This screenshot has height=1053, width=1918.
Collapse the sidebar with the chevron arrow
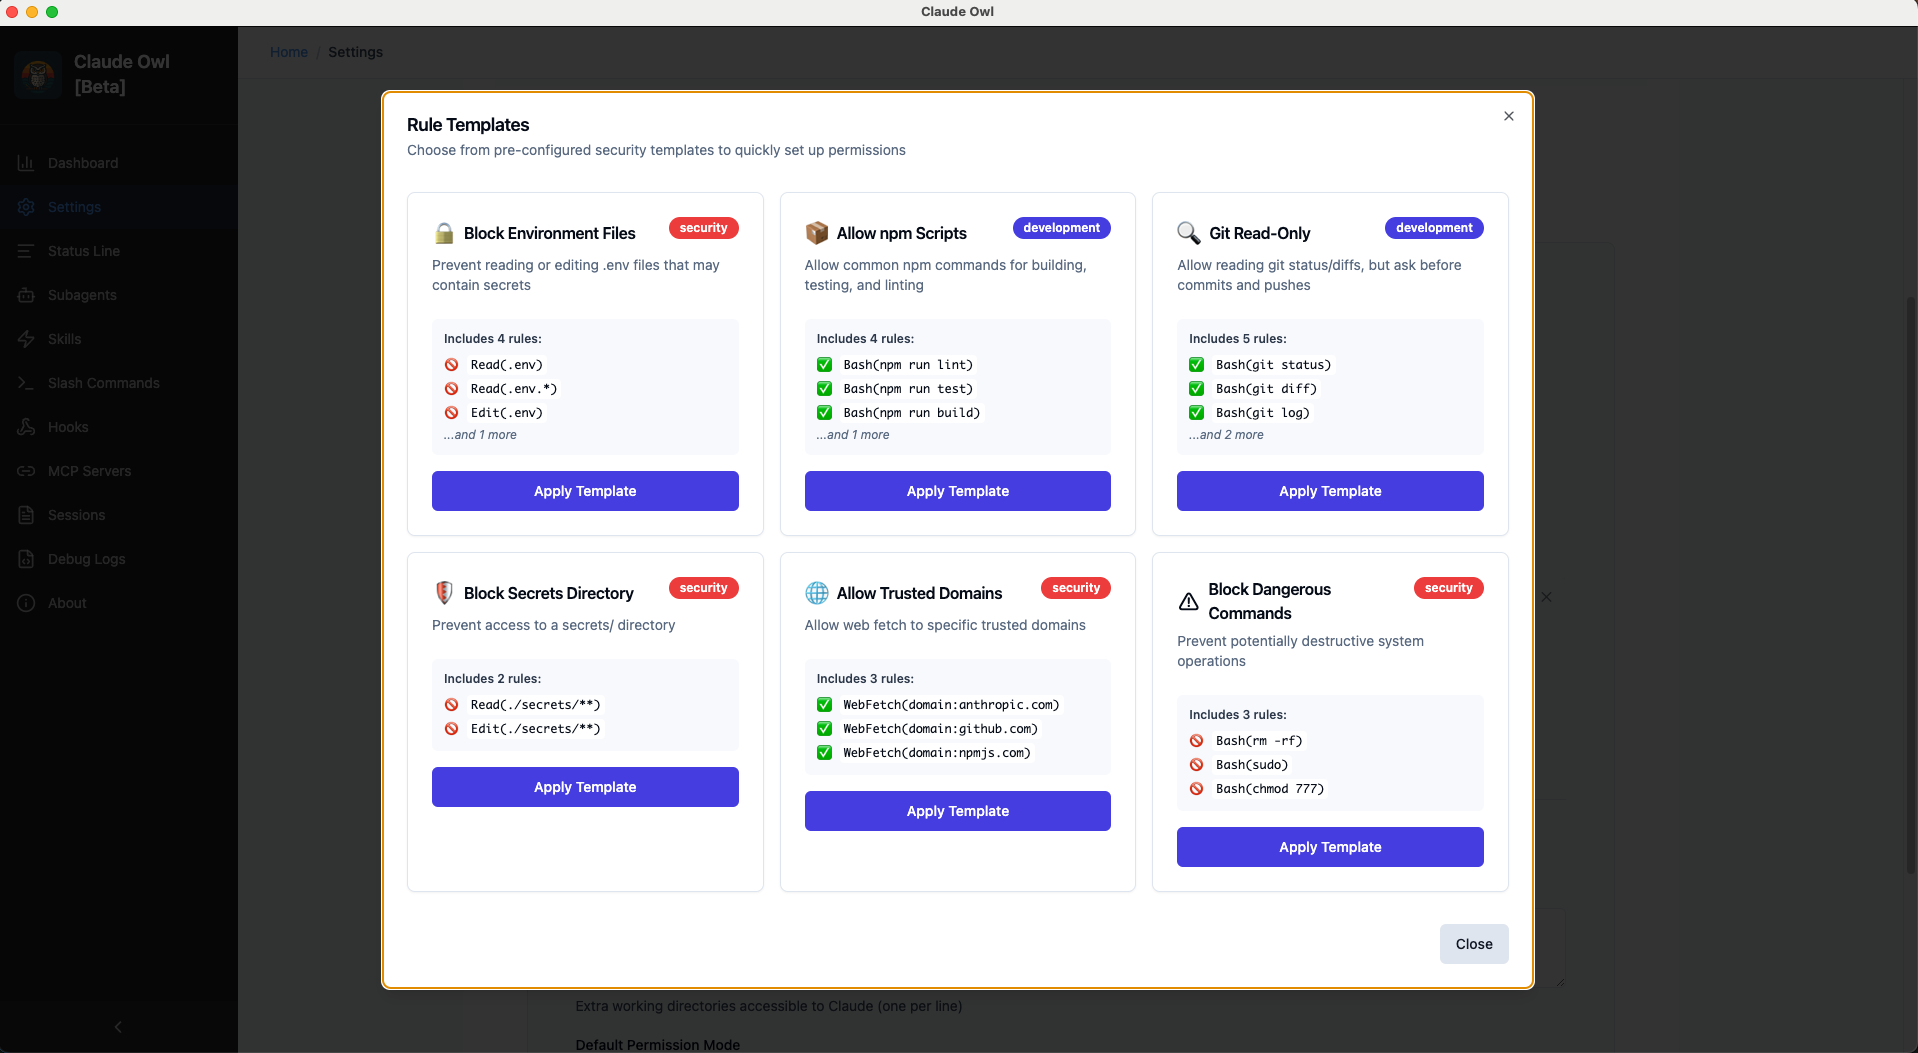pos(117,1026)
